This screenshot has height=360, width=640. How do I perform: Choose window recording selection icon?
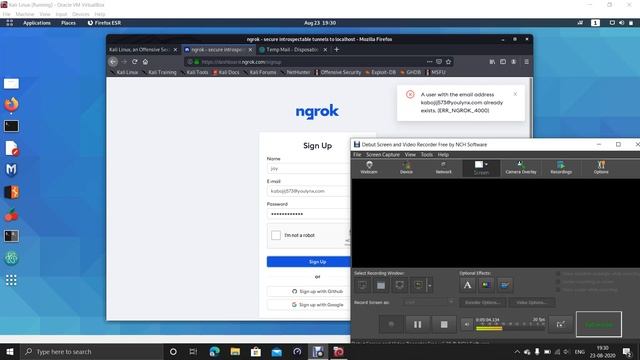pyautogui.click(x=381, y=285)
